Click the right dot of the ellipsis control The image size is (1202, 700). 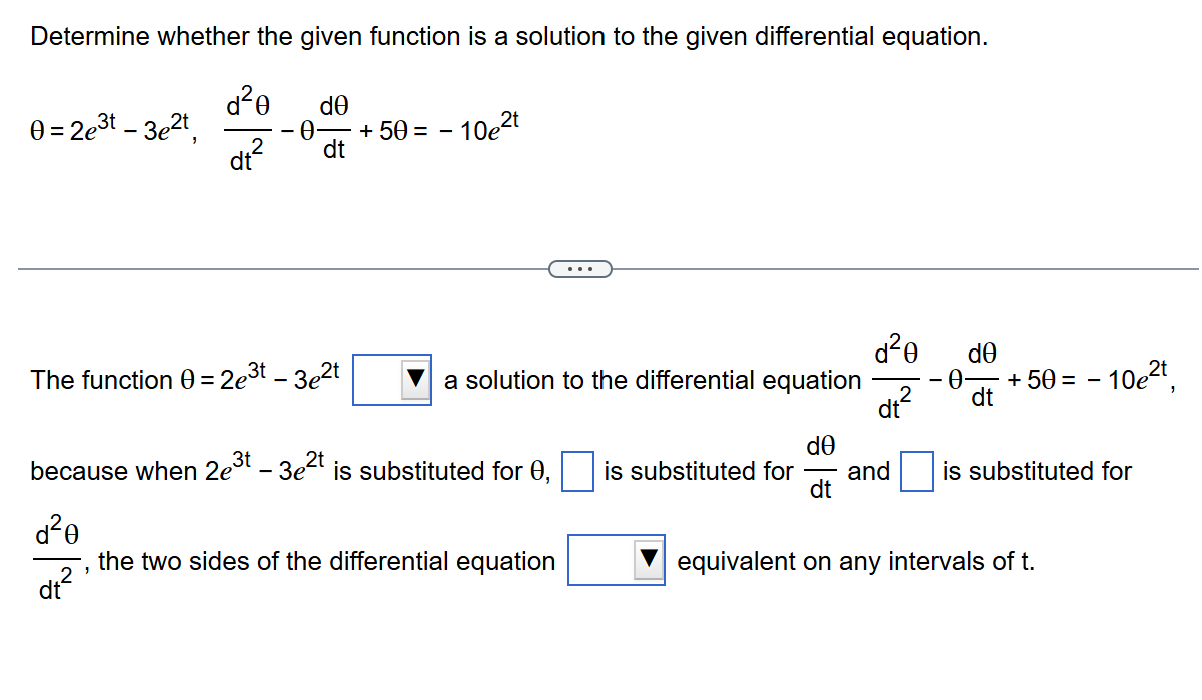point(592,268)
